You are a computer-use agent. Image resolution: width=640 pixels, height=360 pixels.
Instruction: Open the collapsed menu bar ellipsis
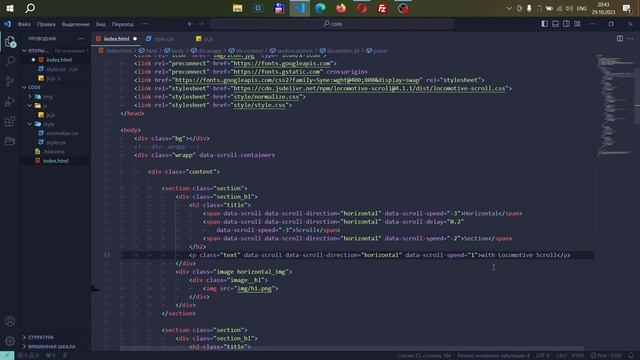(x=145, y=24)
